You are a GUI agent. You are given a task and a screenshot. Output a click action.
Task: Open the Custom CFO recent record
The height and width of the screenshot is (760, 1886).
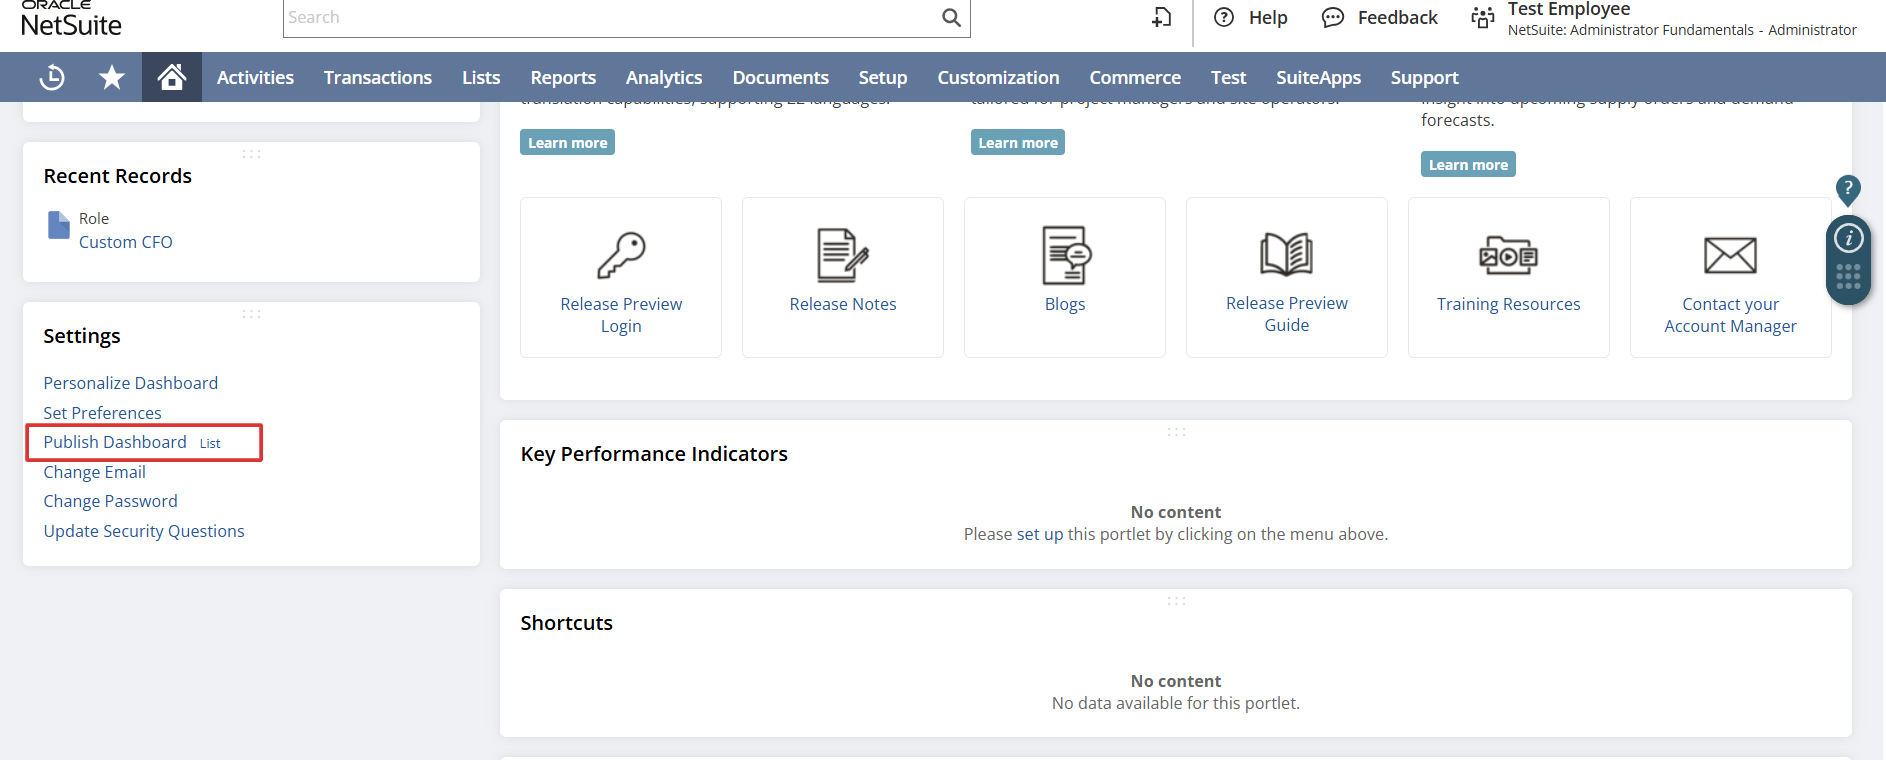pos(125,242)
